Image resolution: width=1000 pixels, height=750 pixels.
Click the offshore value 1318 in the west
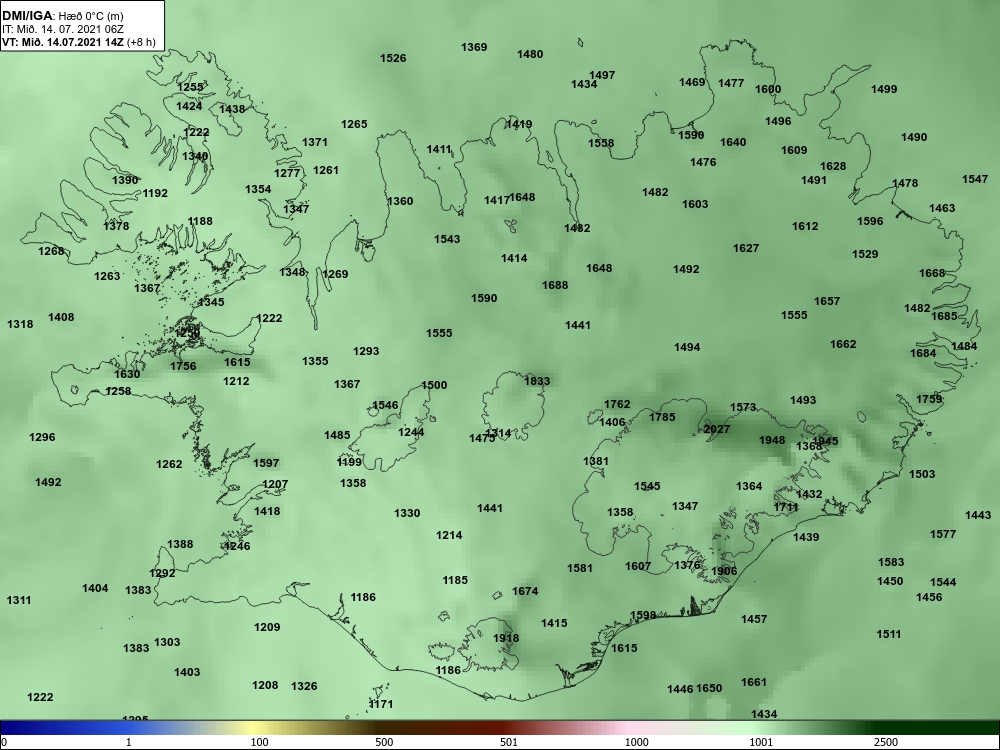pos(20,325)
